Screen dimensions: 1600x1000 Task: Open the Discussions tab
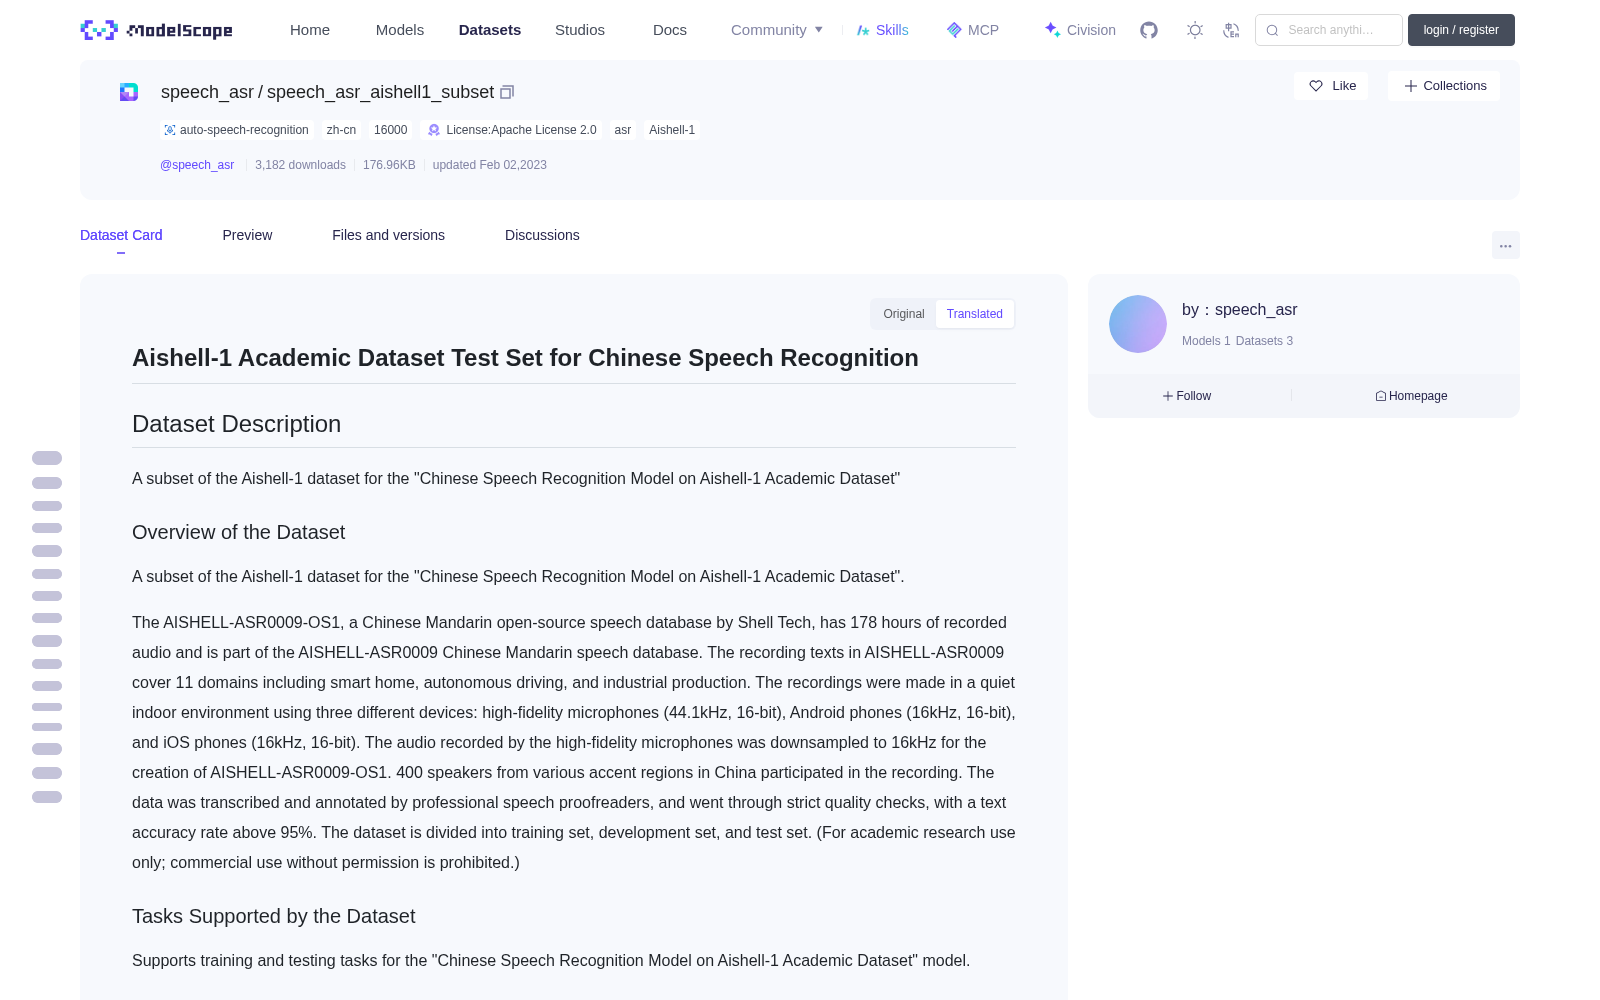(x=542, y=235)
